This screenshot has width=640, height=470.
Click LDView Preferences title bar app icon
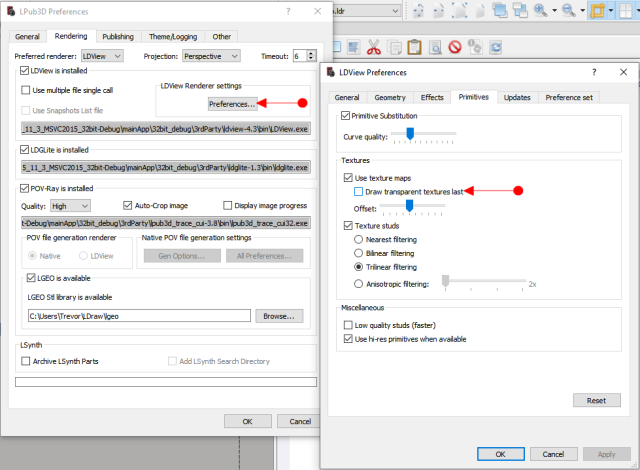pos(331,72)
